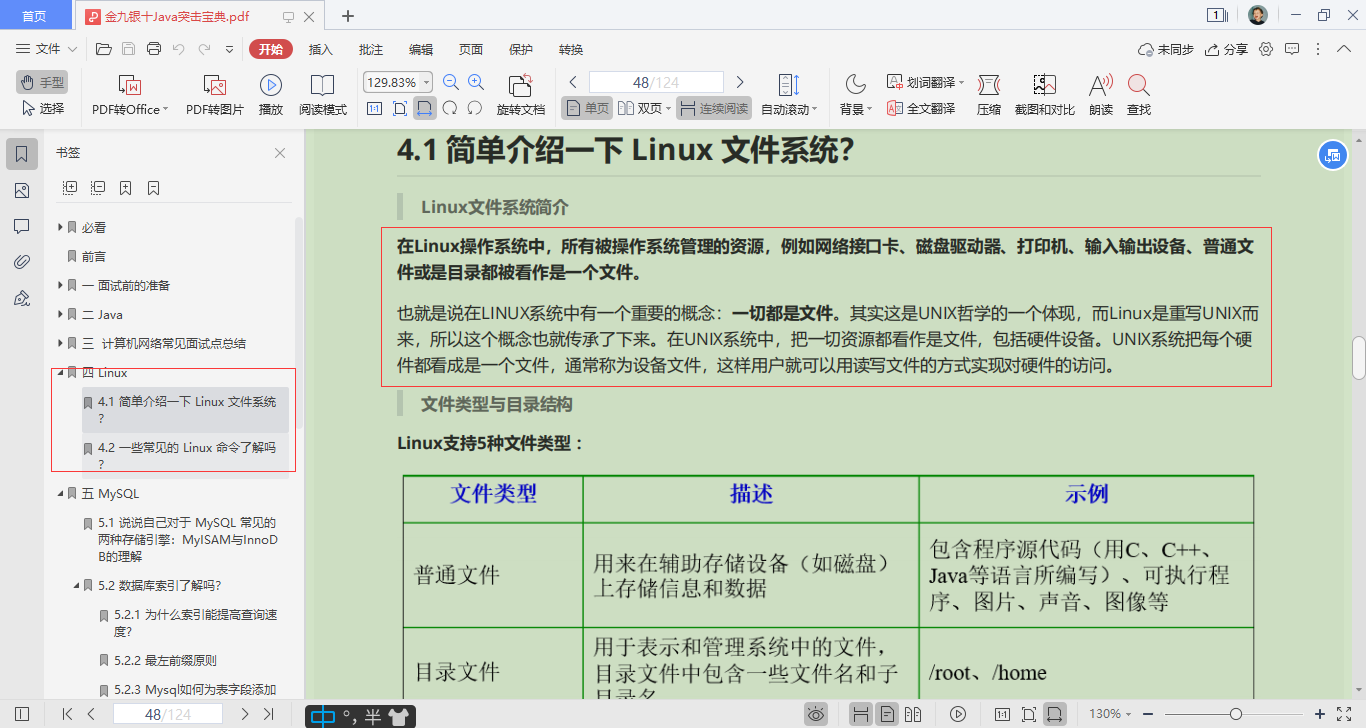Start slideshow with the 播放 icon
Screen dimensions: 1366x728
[x=270, y=95]
